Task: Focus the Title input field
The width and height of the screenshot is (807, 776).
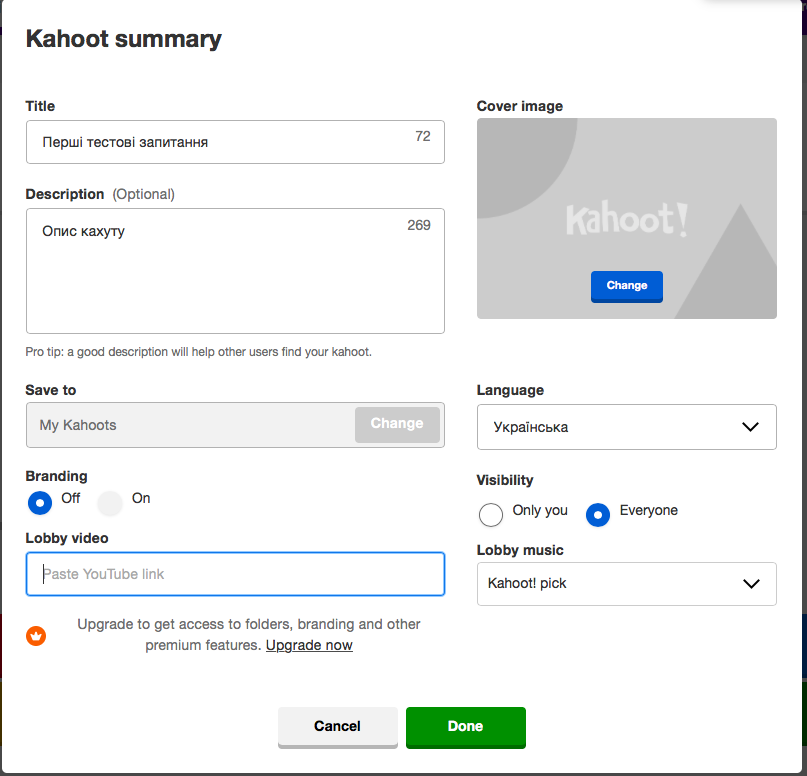Action: 235,142
